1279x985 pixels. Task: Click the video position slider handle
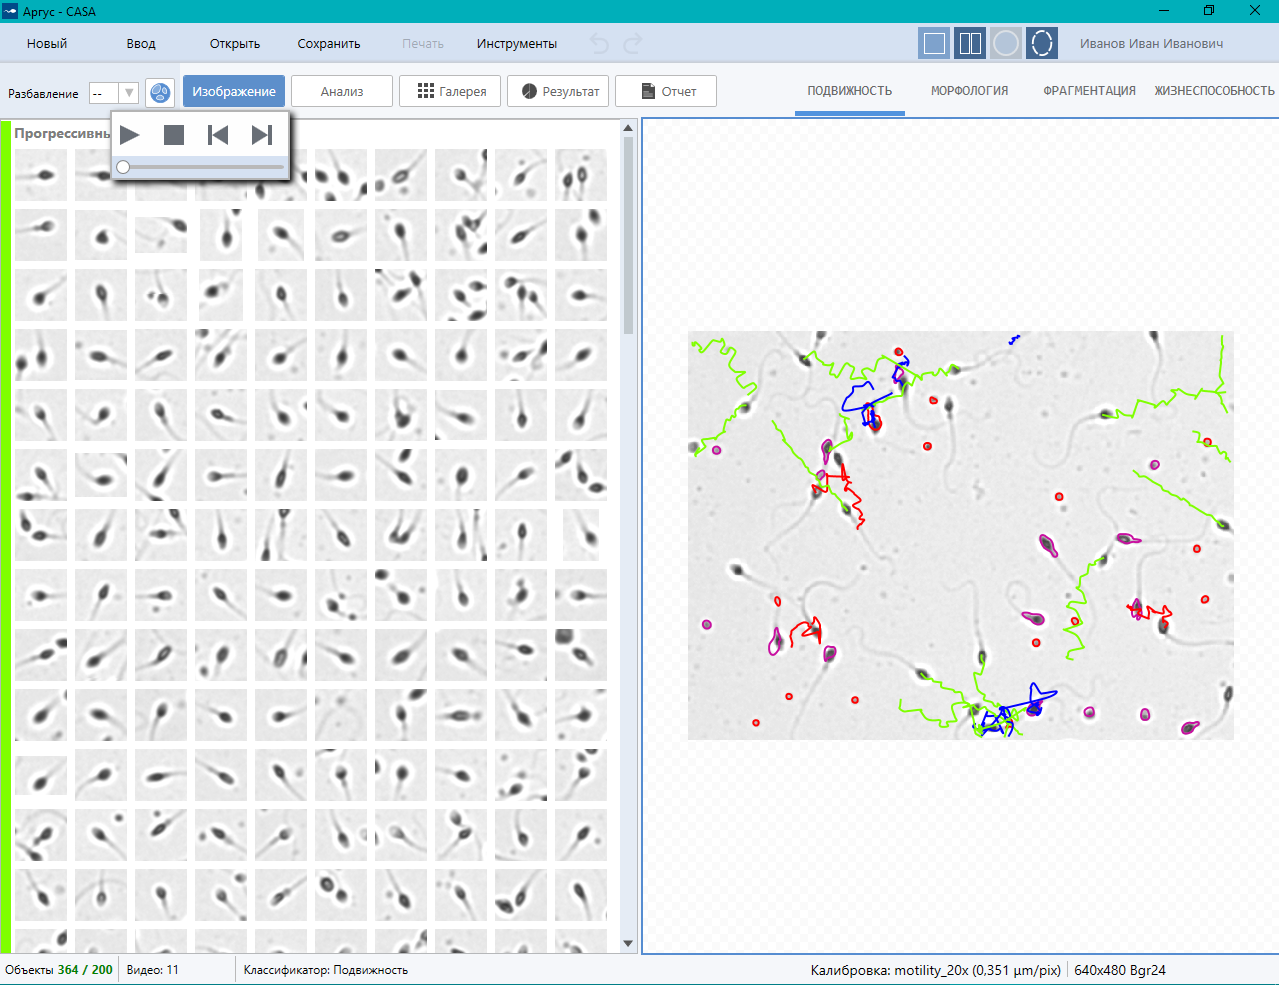pyautogui.click(x=123, y=167)
